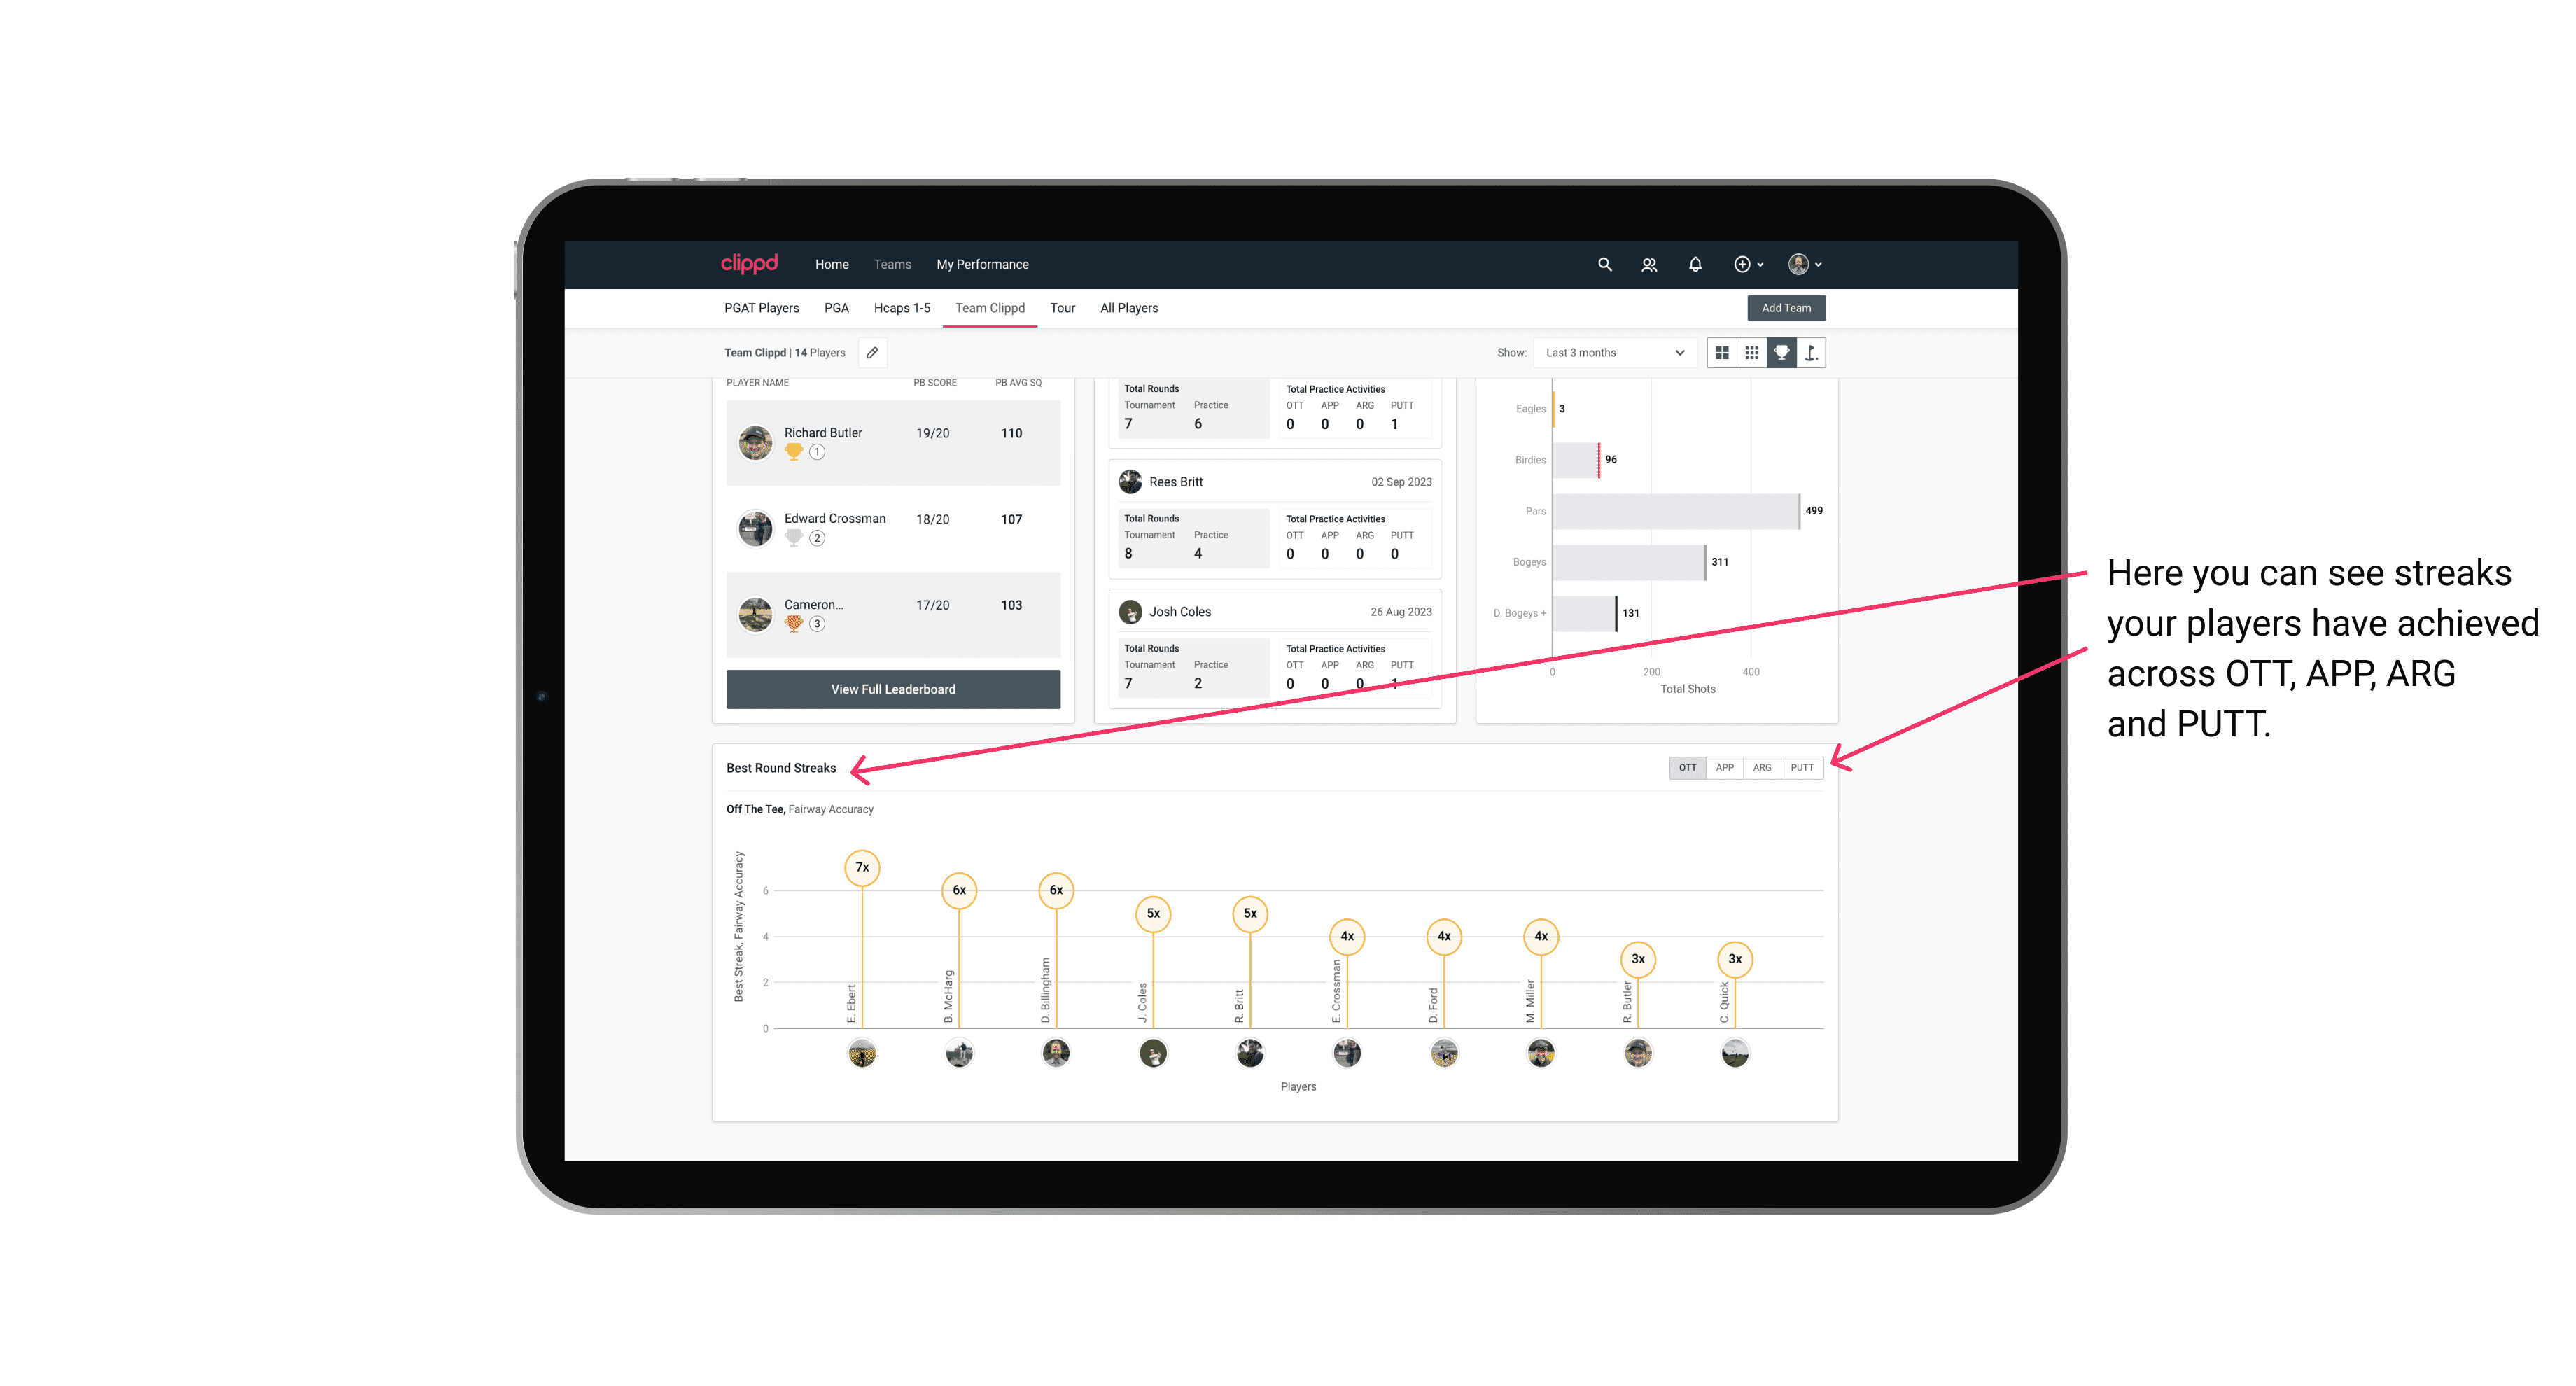Screen dimensions: 2576x1386
Task: Select the APP streak filter button
Action: (1721, 766)
